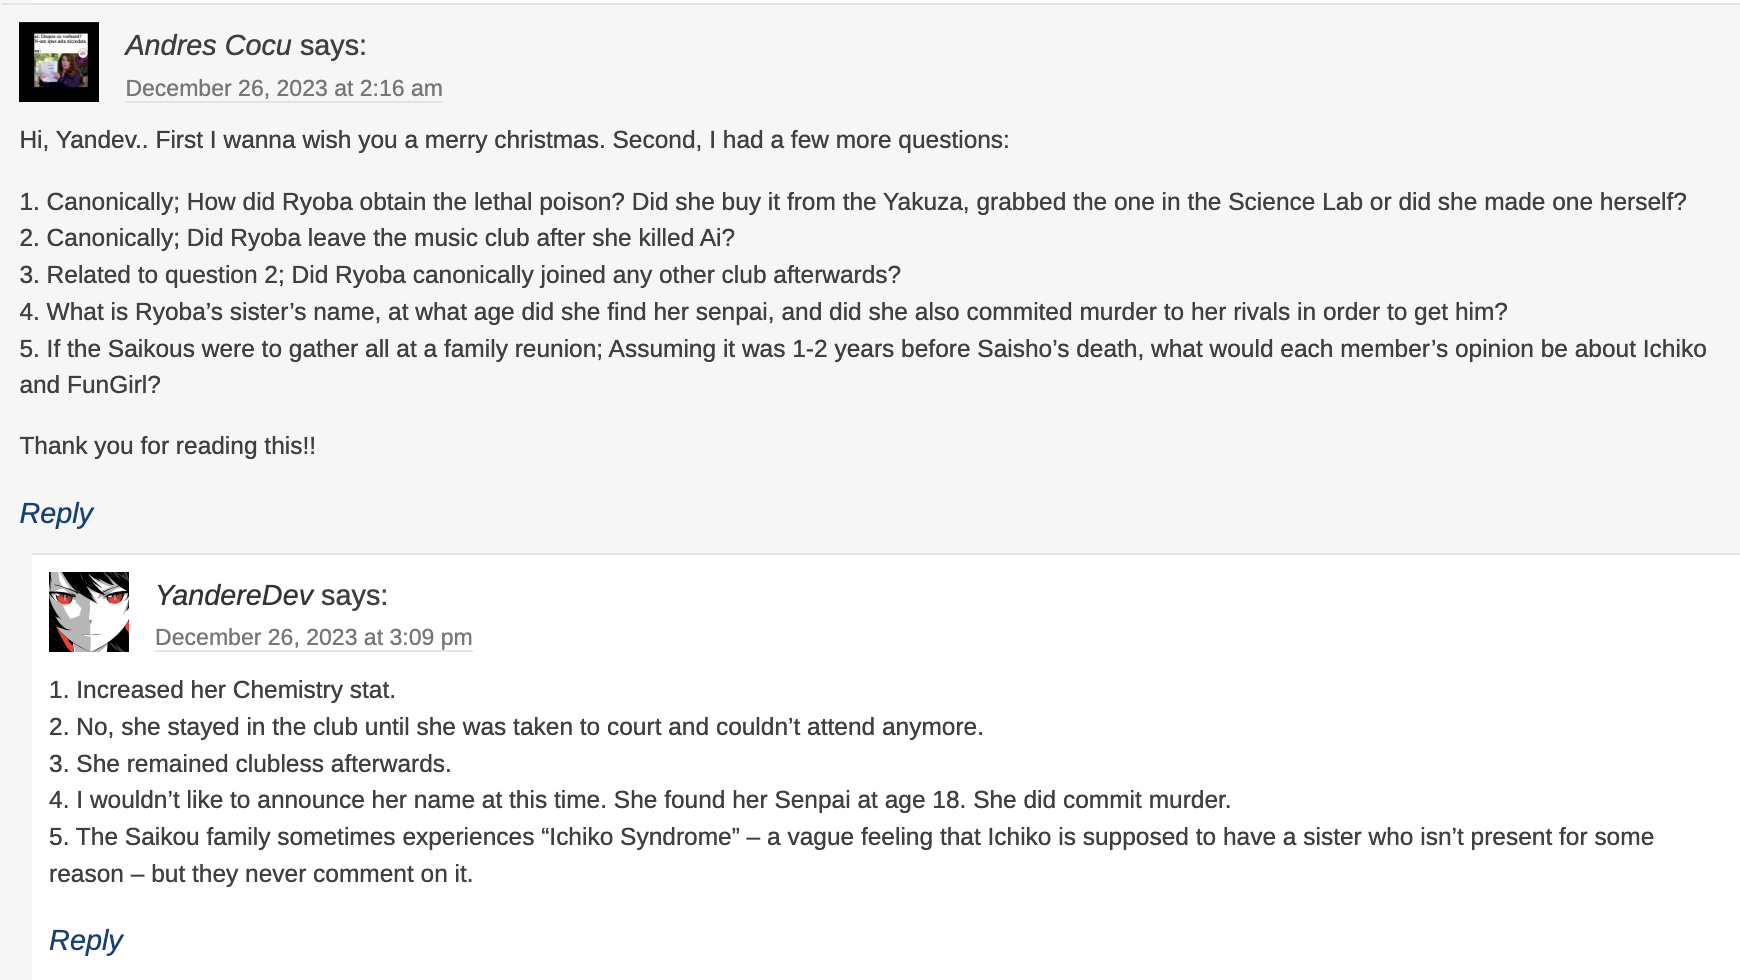
Task: Open the 3:09 pm comment permalink
Action: (313, 638)
